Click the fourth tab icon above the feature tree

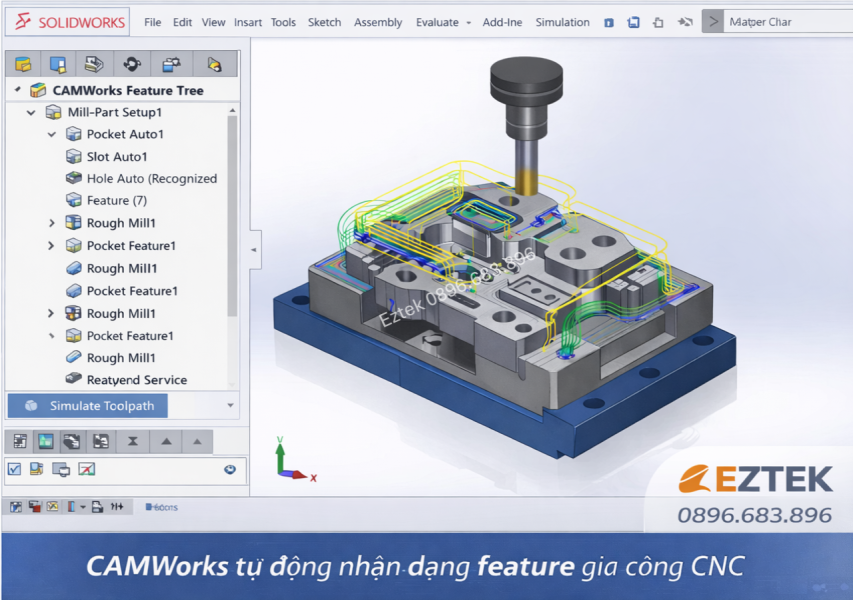(x=132, y=64)
